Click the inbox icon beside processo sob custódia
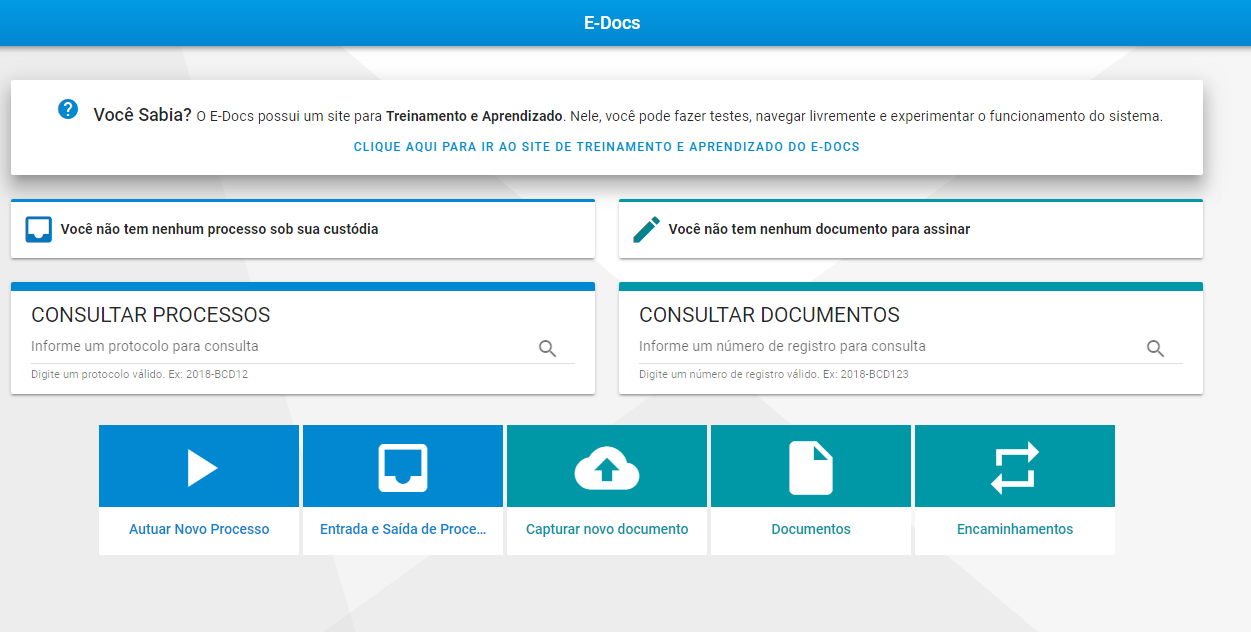The height and width of the screenshot is (632, 1251). [x=38, y=228]
